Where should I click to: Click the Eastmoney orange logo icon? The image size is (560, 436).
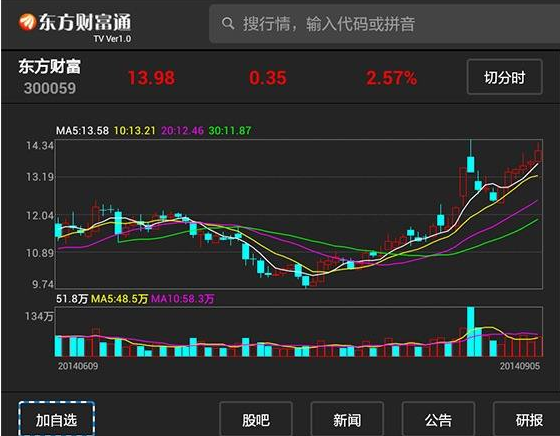[x=28, y=22]
